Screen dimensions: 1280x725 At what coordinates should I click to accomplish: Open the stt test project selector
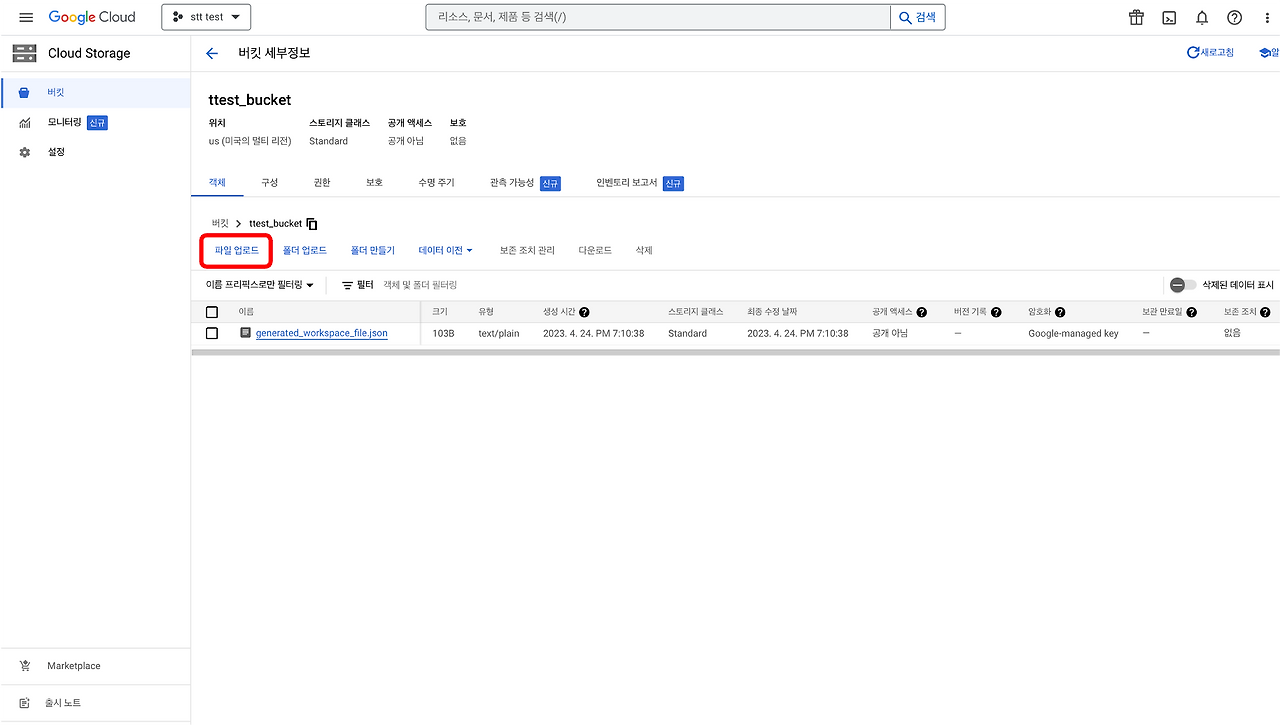[x=206, y=17]
